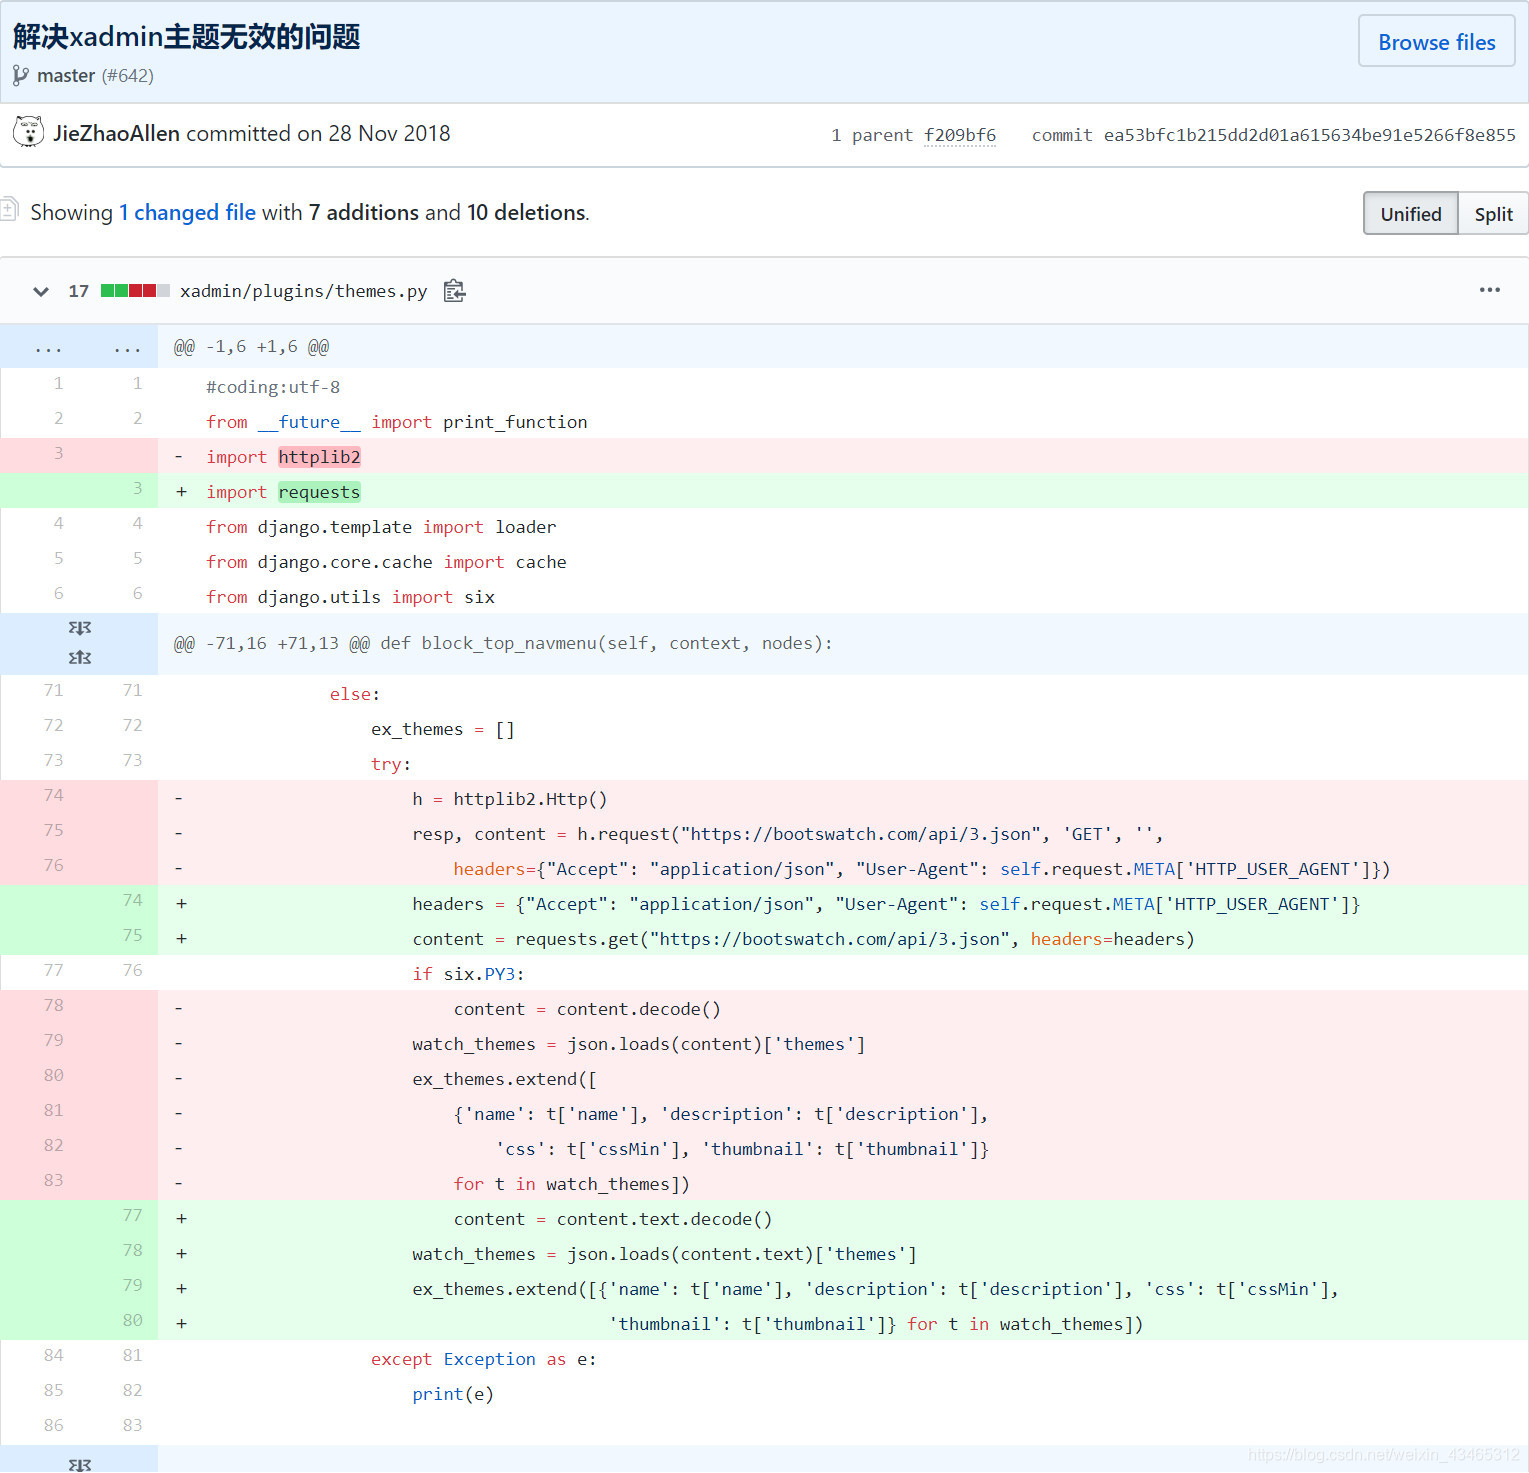Click the git branch icon beside master

click(20, 75)
